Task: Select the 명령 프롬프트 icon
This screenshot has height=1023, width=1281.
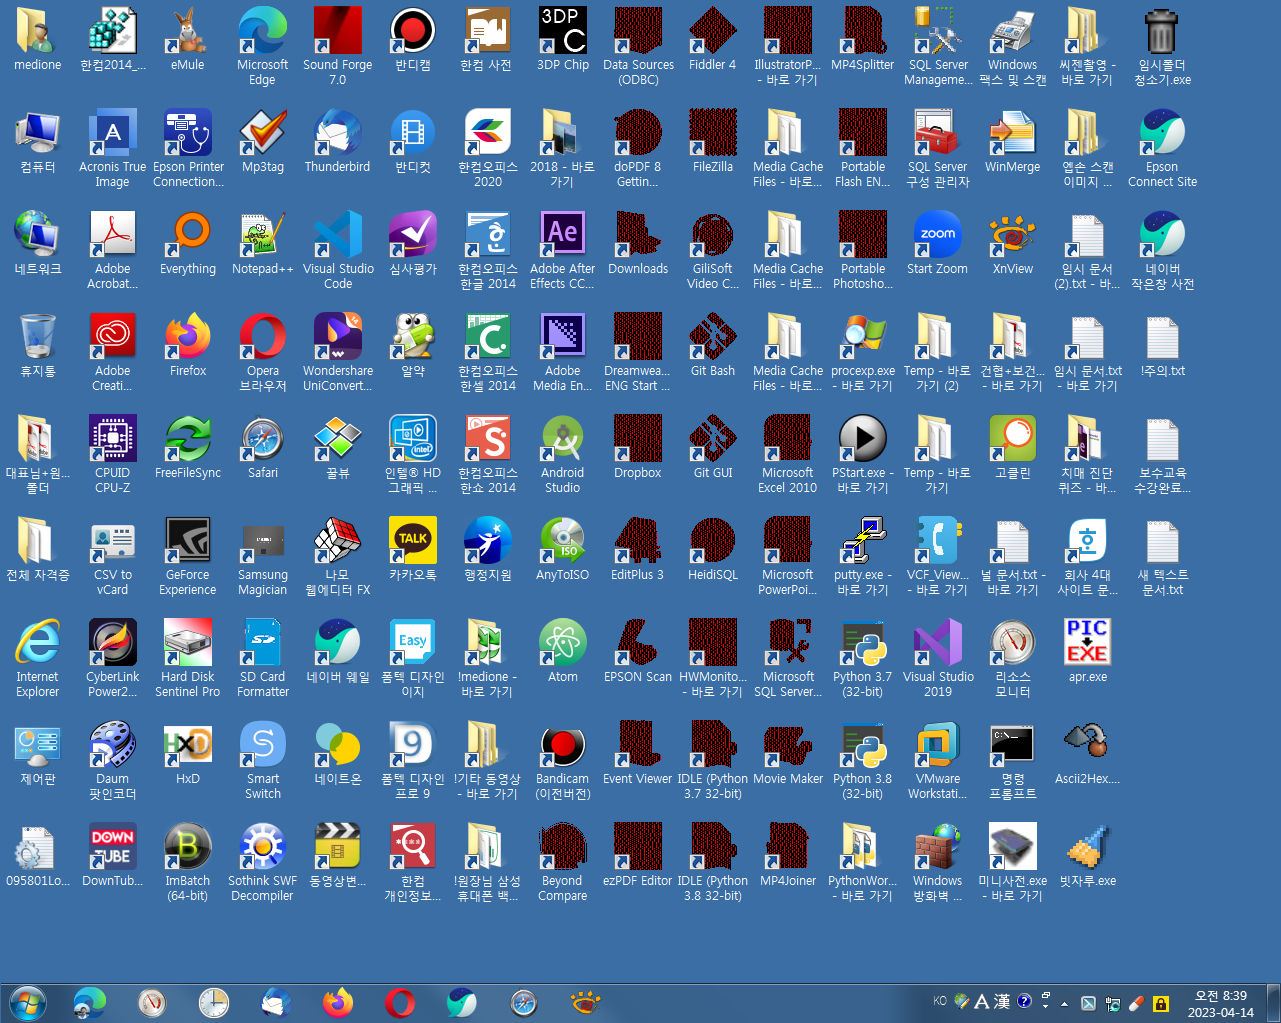Action: click(1013, 760)
